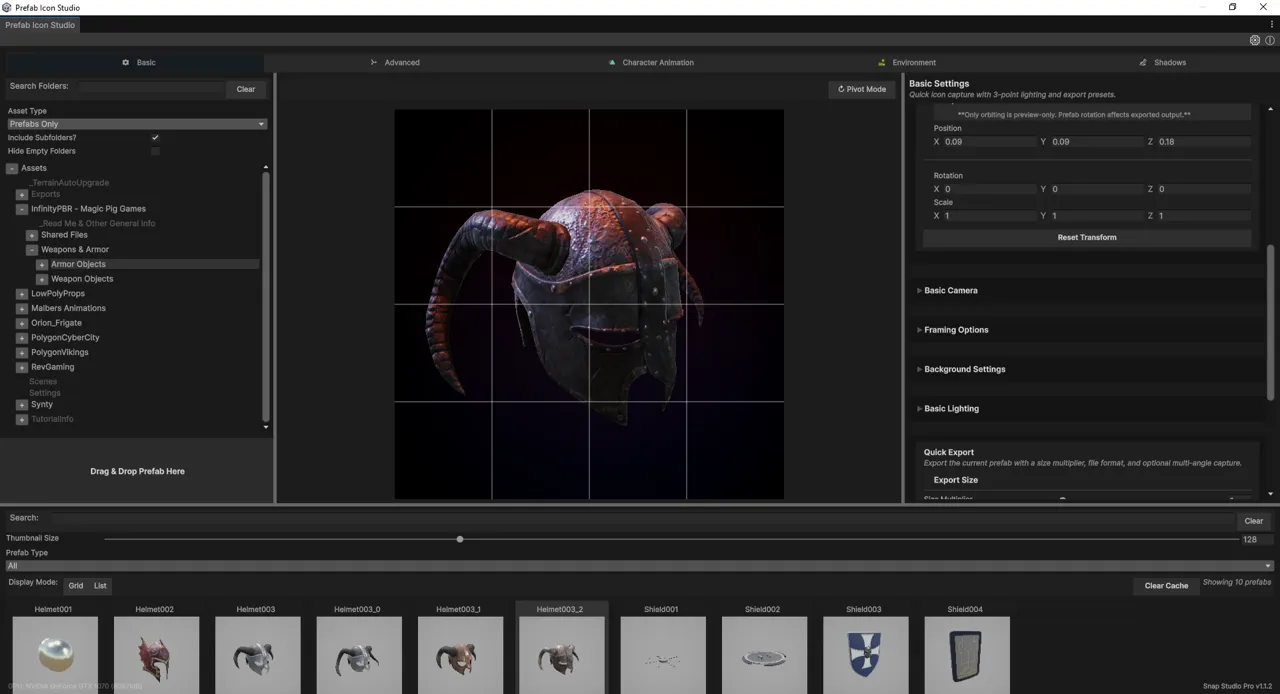The height and width of the screenshot is (694, 1280).
Task: Open the Character Animation tab
Action: coord(651,62)
